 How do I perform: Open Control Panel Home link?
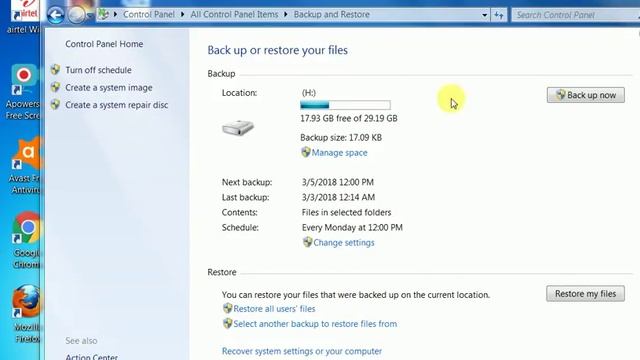(104, 44)
